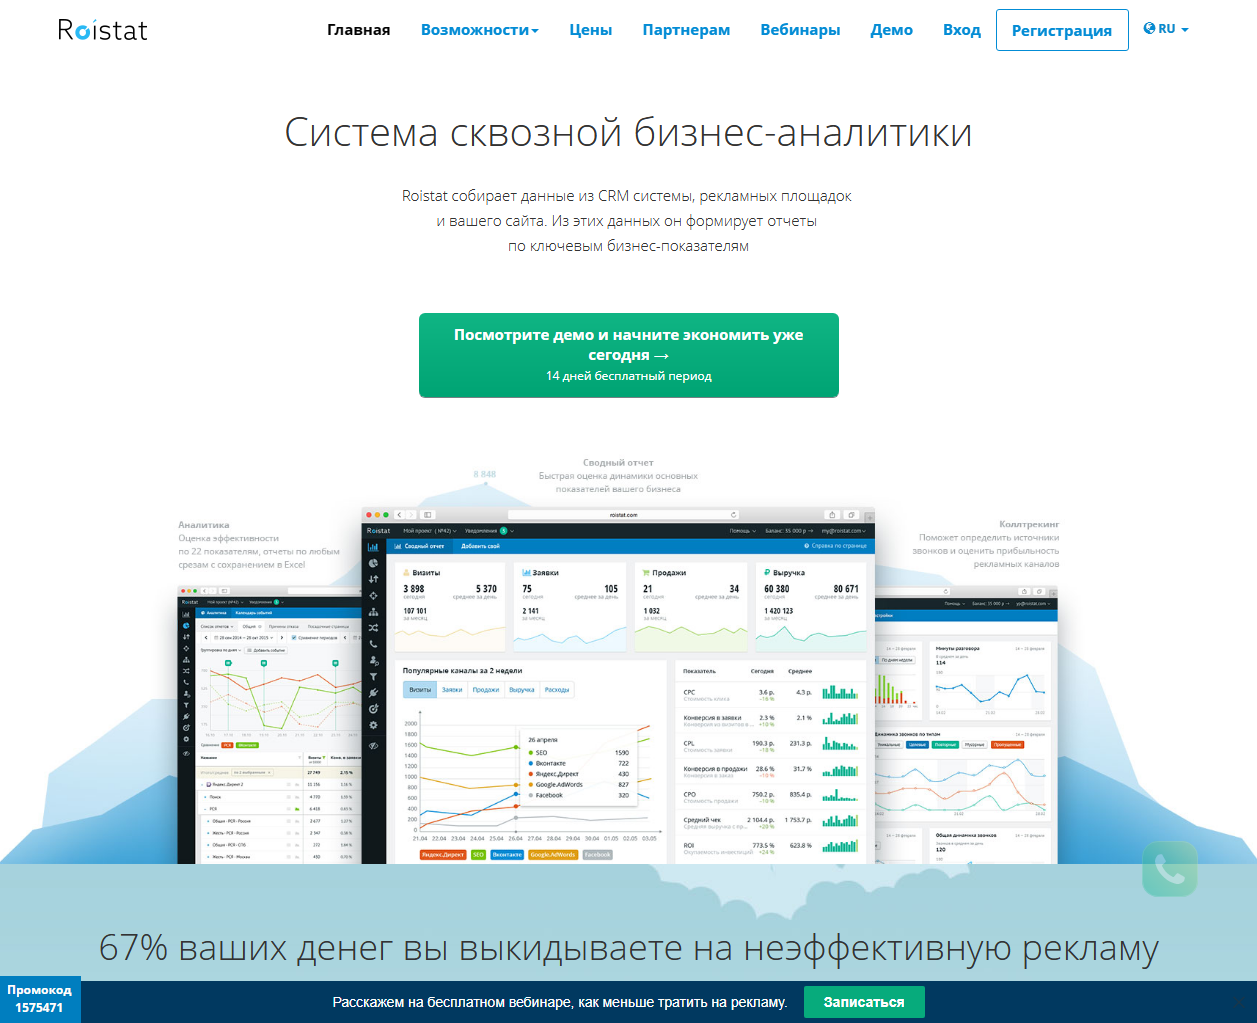Expand Помощь dropdown in center dashboard
1257x1023 pixels.
[x=741, y=531]
